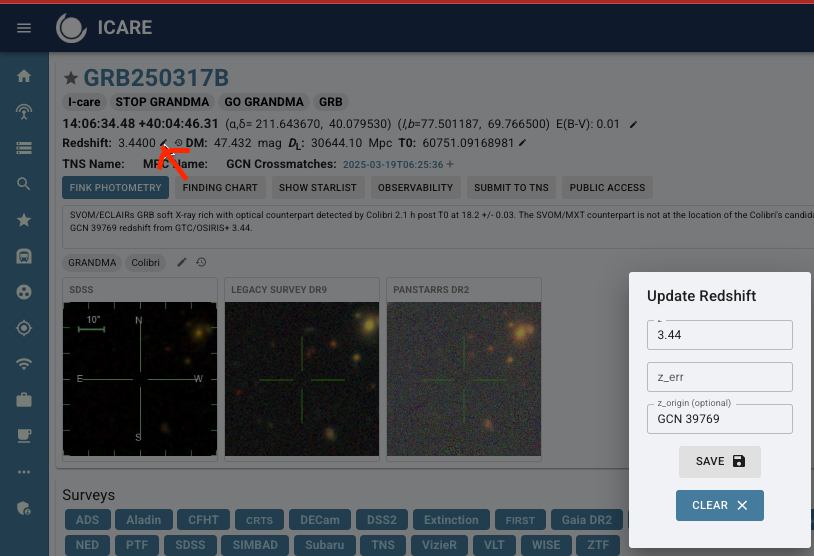Open FINDING CHART

coord(220,187)
